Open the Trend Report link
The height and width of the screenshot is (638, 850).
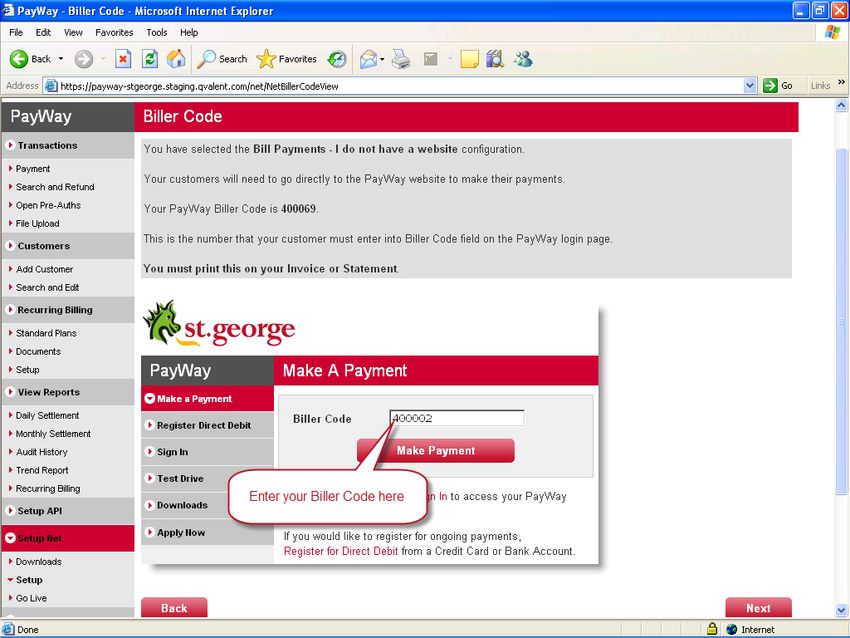click(42, 471)
